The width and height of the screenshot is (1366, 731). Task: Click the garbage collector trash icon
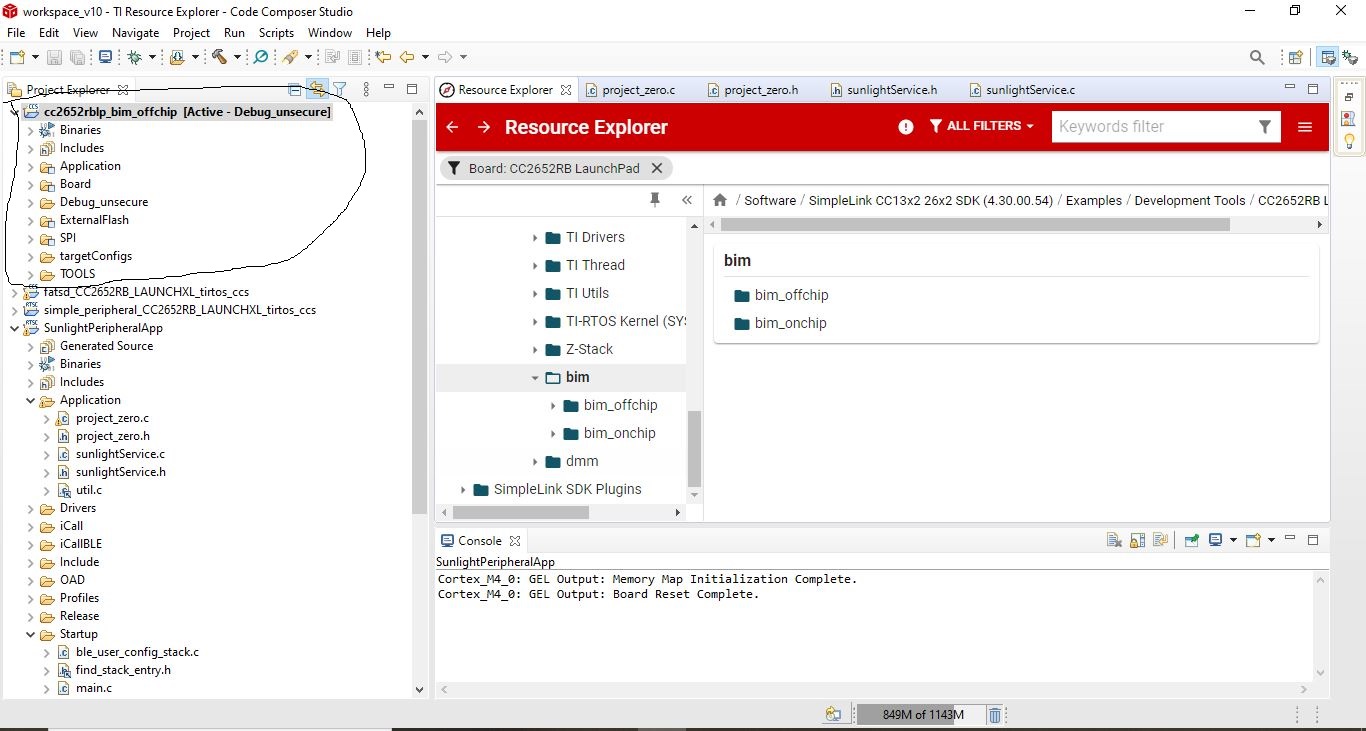(x=995, y=714)
